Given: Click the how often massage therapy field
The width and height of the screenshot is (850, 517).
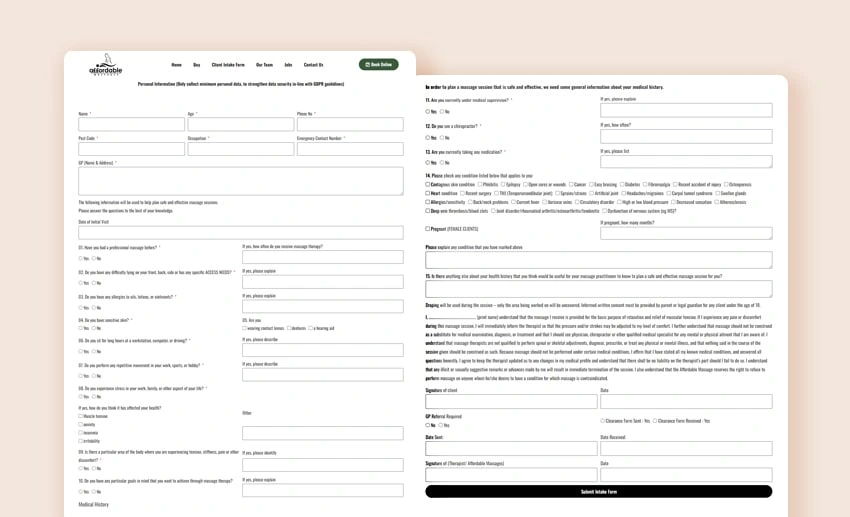Looking at the screenshot, I should 323,257.
